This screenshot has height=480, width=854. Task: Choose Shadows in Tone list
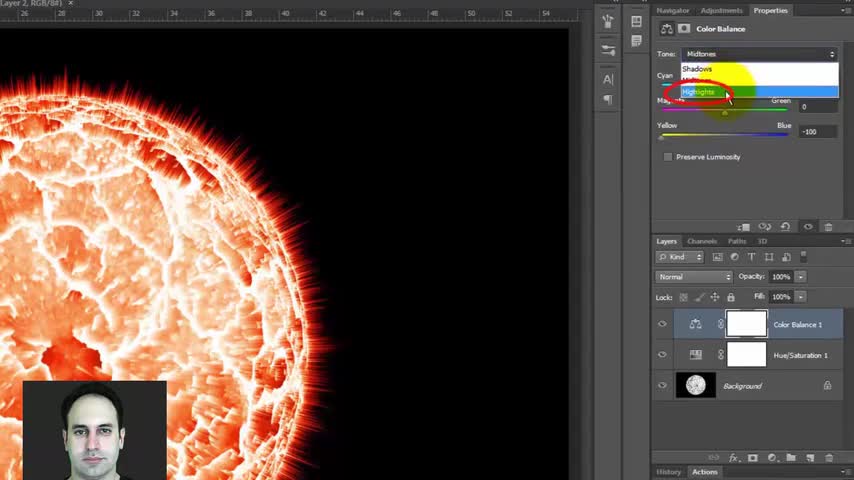759,69
